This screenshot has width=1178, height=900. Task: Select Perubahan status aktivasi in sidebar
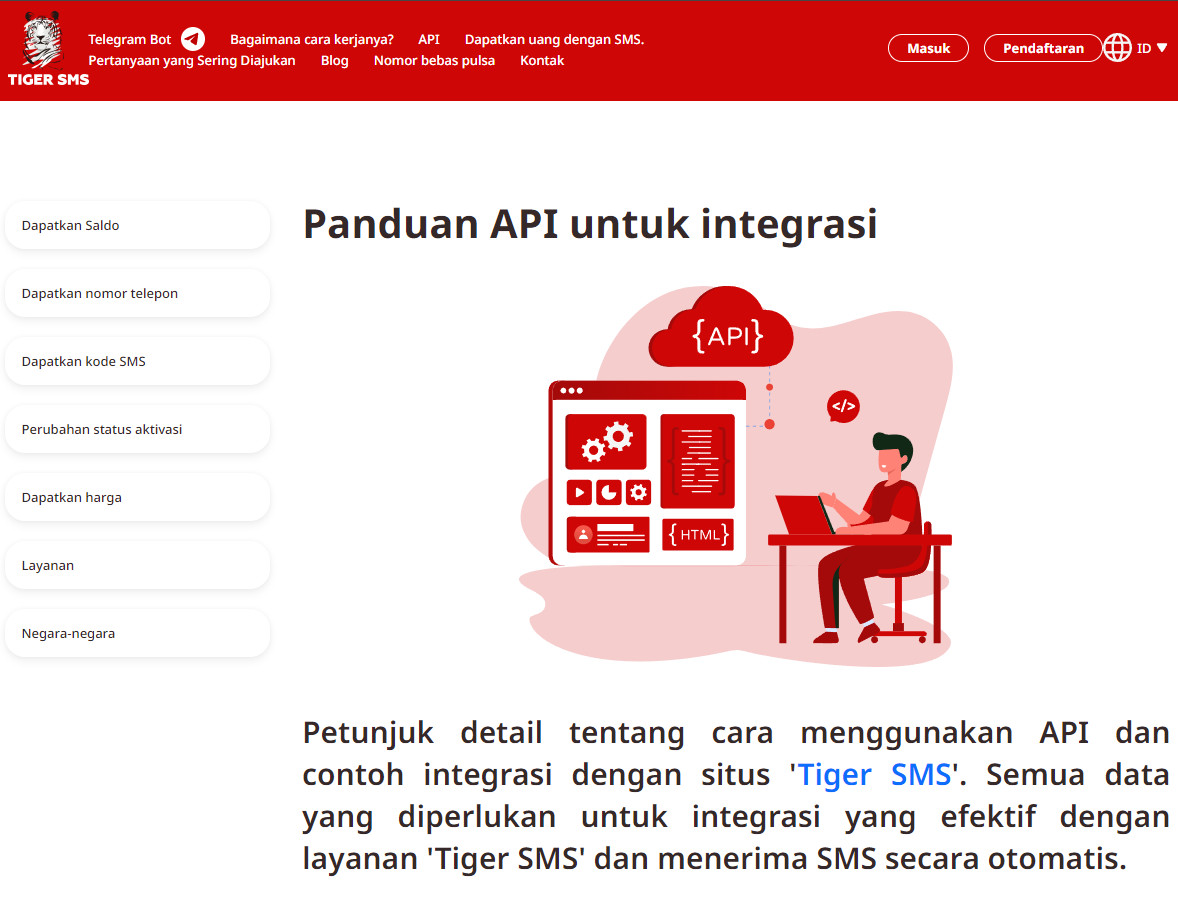(x=137, y=429)
